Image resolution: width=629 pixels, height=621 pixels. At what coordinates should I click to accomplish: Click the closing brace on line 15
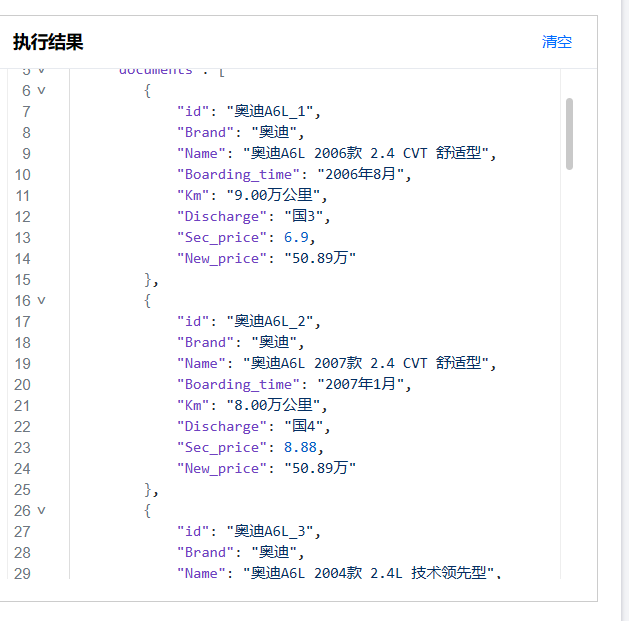pos(148,280)
